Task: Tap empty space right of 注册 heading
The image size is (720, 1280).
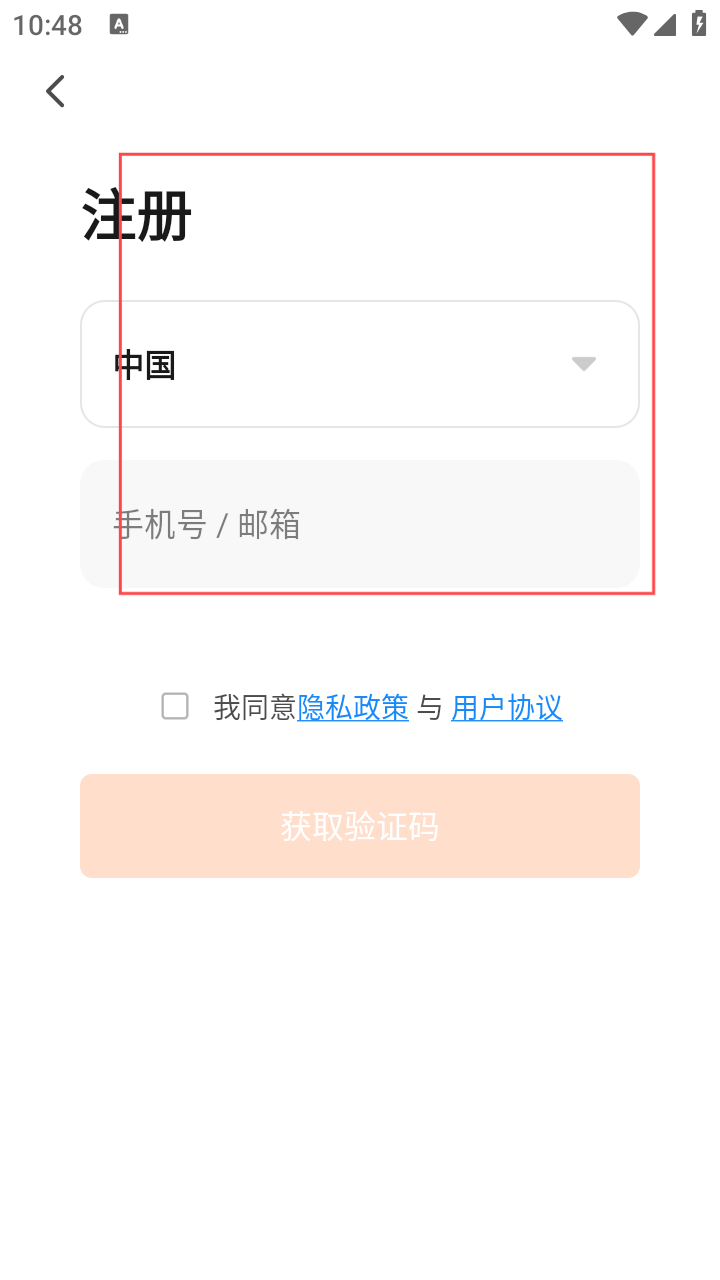Action: click(450, 215)
